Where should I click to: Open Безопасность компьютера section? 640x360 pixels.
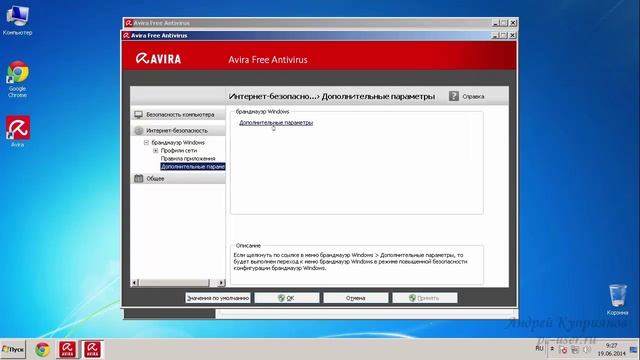[x=178, y=114]
